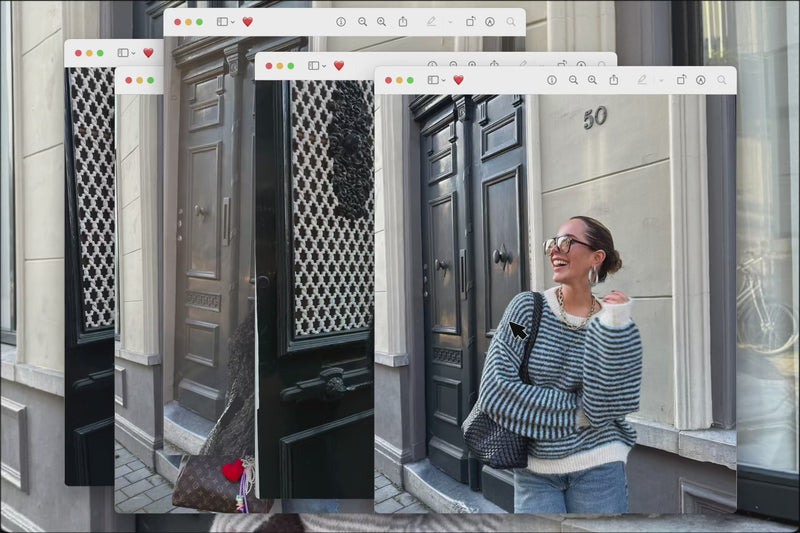This screenshot has height=533, width=800.
Task: Expand the sidebar view chevron in the frontmost window
Action: click(x=443, y=80)
